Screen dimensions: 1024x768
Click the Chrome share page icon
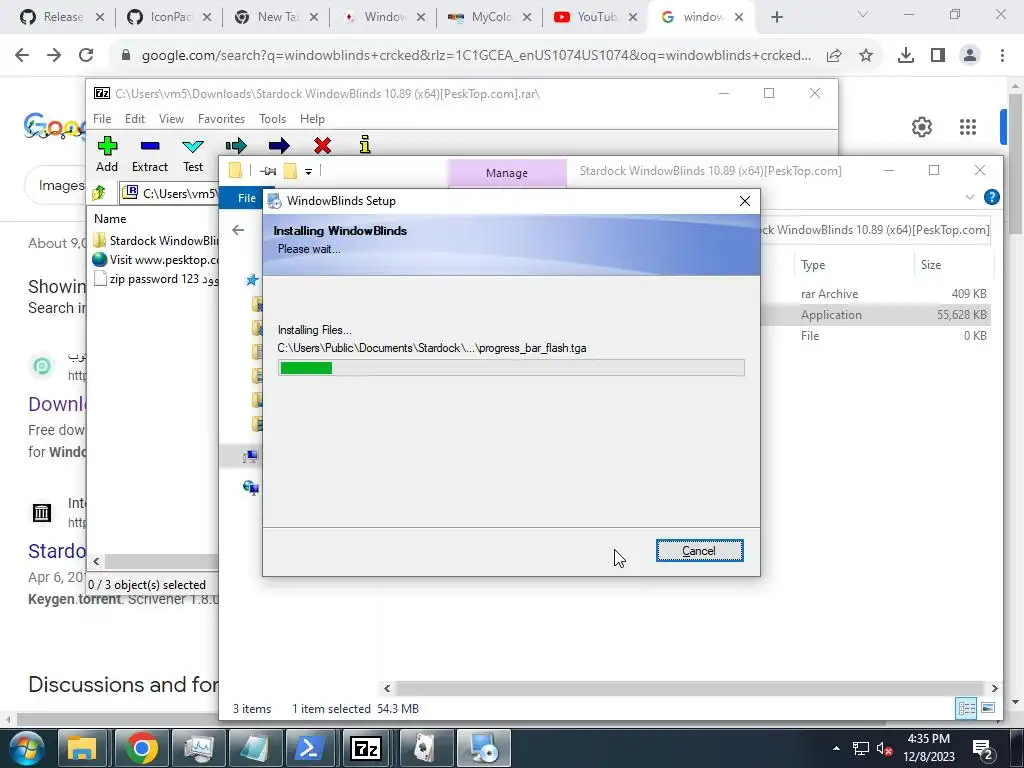(834, 56)
